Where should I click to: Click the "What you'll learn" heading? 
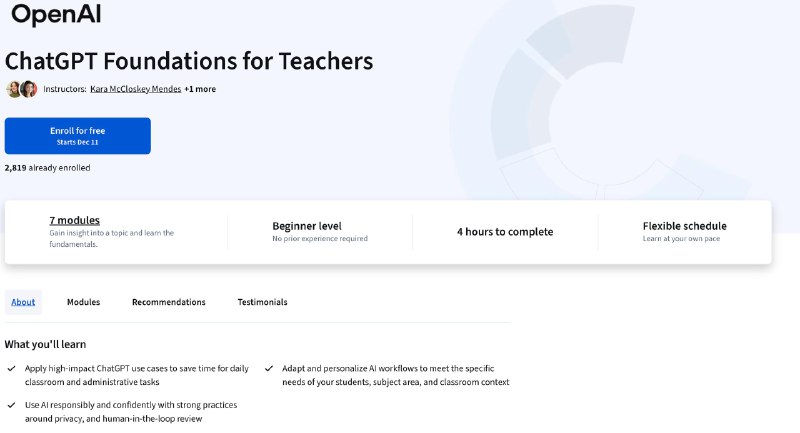click(45, 344)
